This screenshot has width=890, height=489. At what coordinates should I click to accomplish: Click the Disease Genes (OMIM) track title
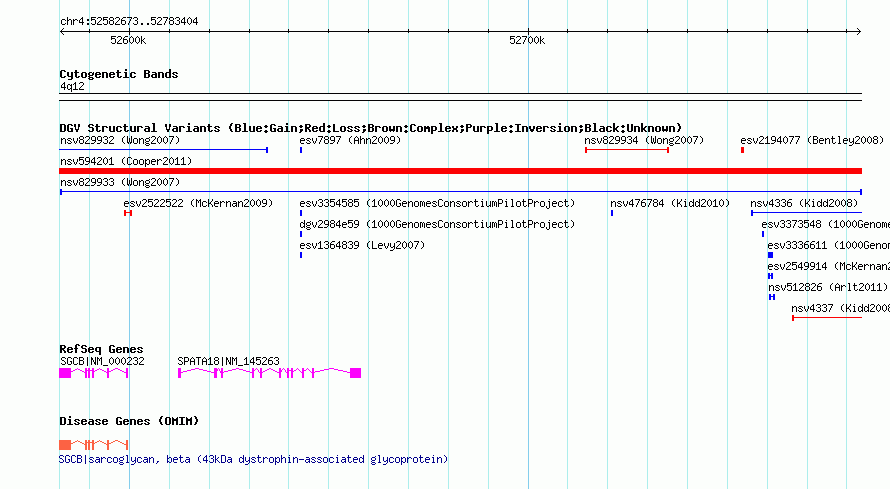129,421
